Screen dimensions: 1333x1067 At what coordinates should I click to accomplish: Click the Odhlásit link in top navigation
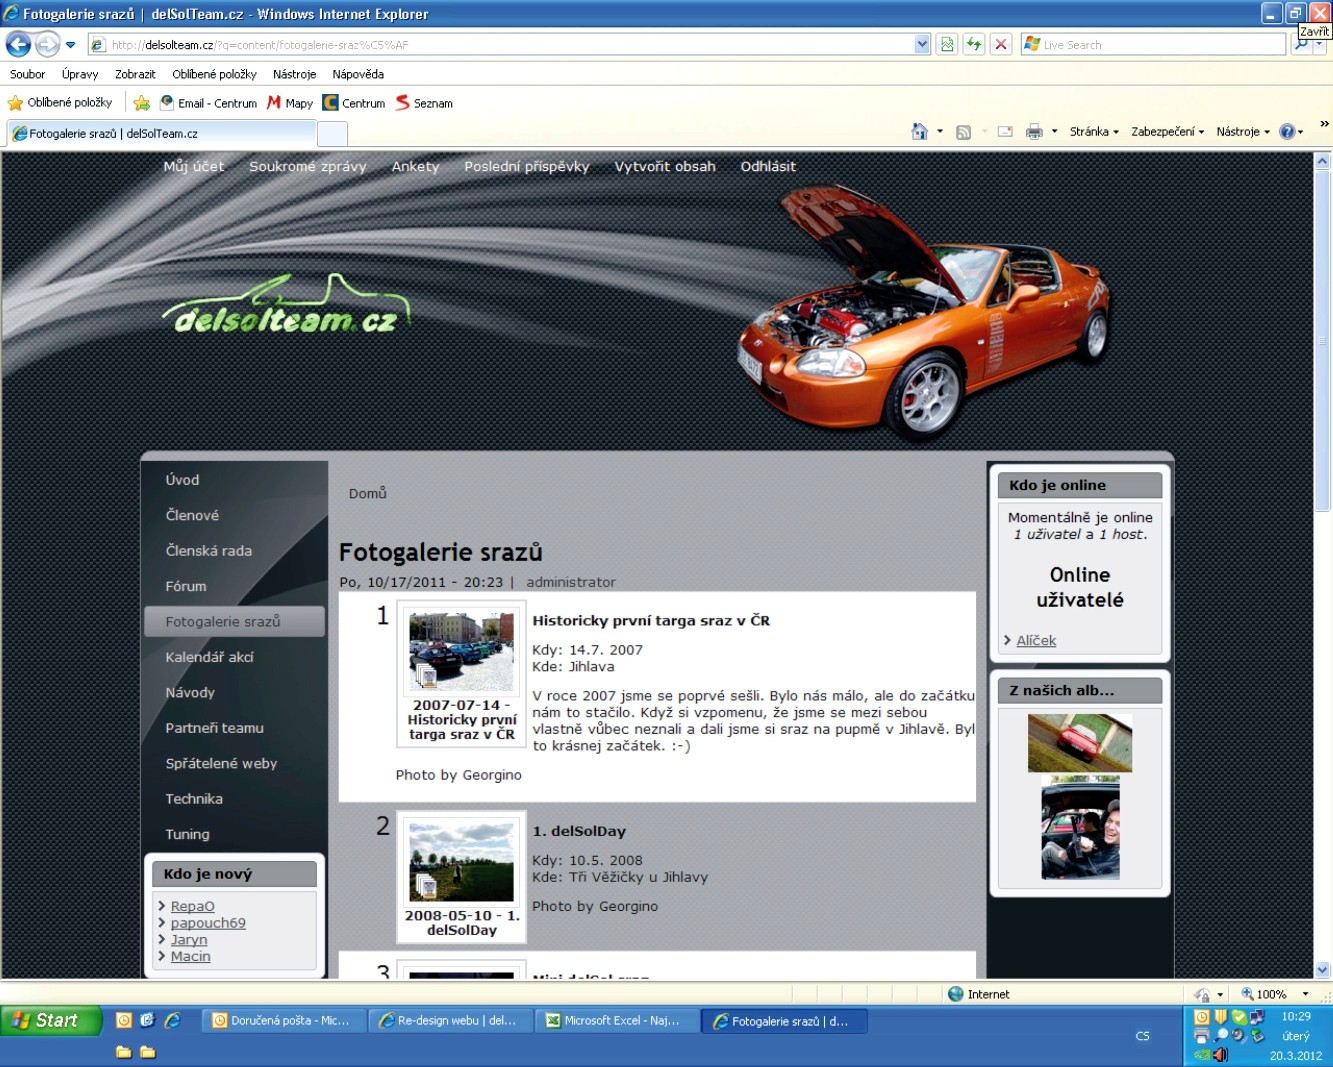point(768,167)
